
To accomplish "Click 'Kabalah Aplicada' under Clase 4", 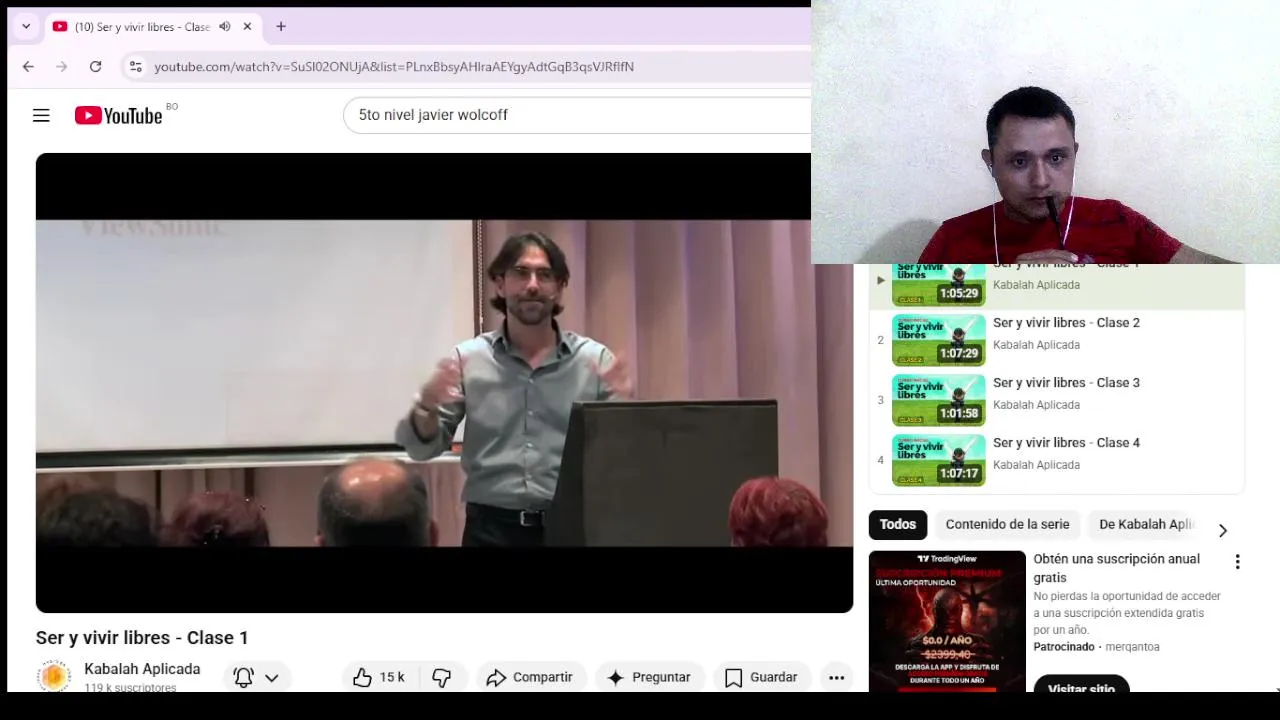I will tap(1036, 465).
